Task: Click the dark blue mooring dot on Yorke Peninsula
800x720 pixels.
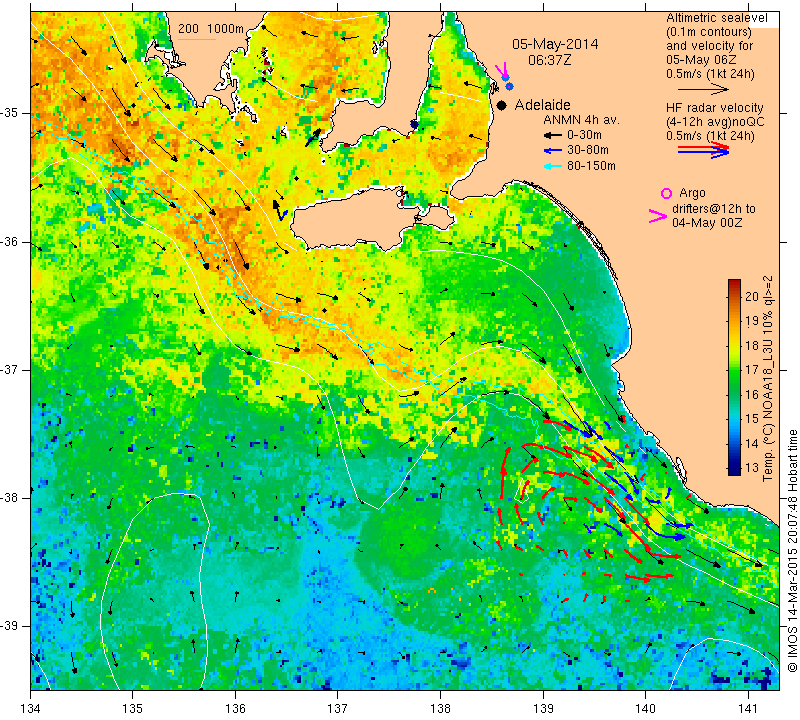Action: coord(414,125)
